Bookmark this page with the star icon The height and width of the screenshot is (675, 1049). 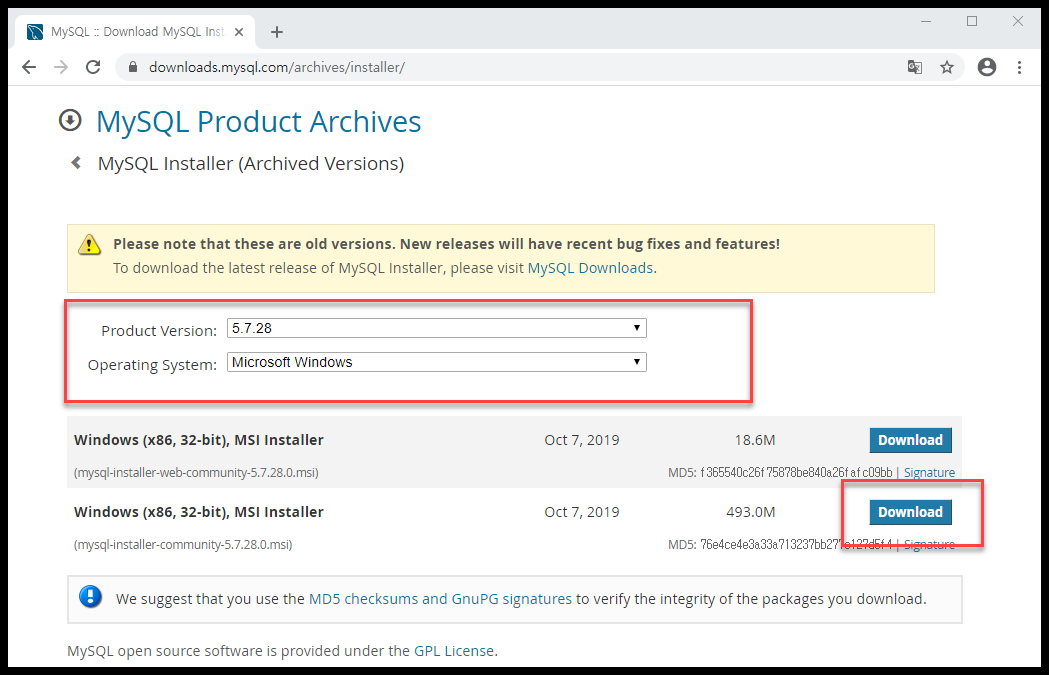(947, 67)
